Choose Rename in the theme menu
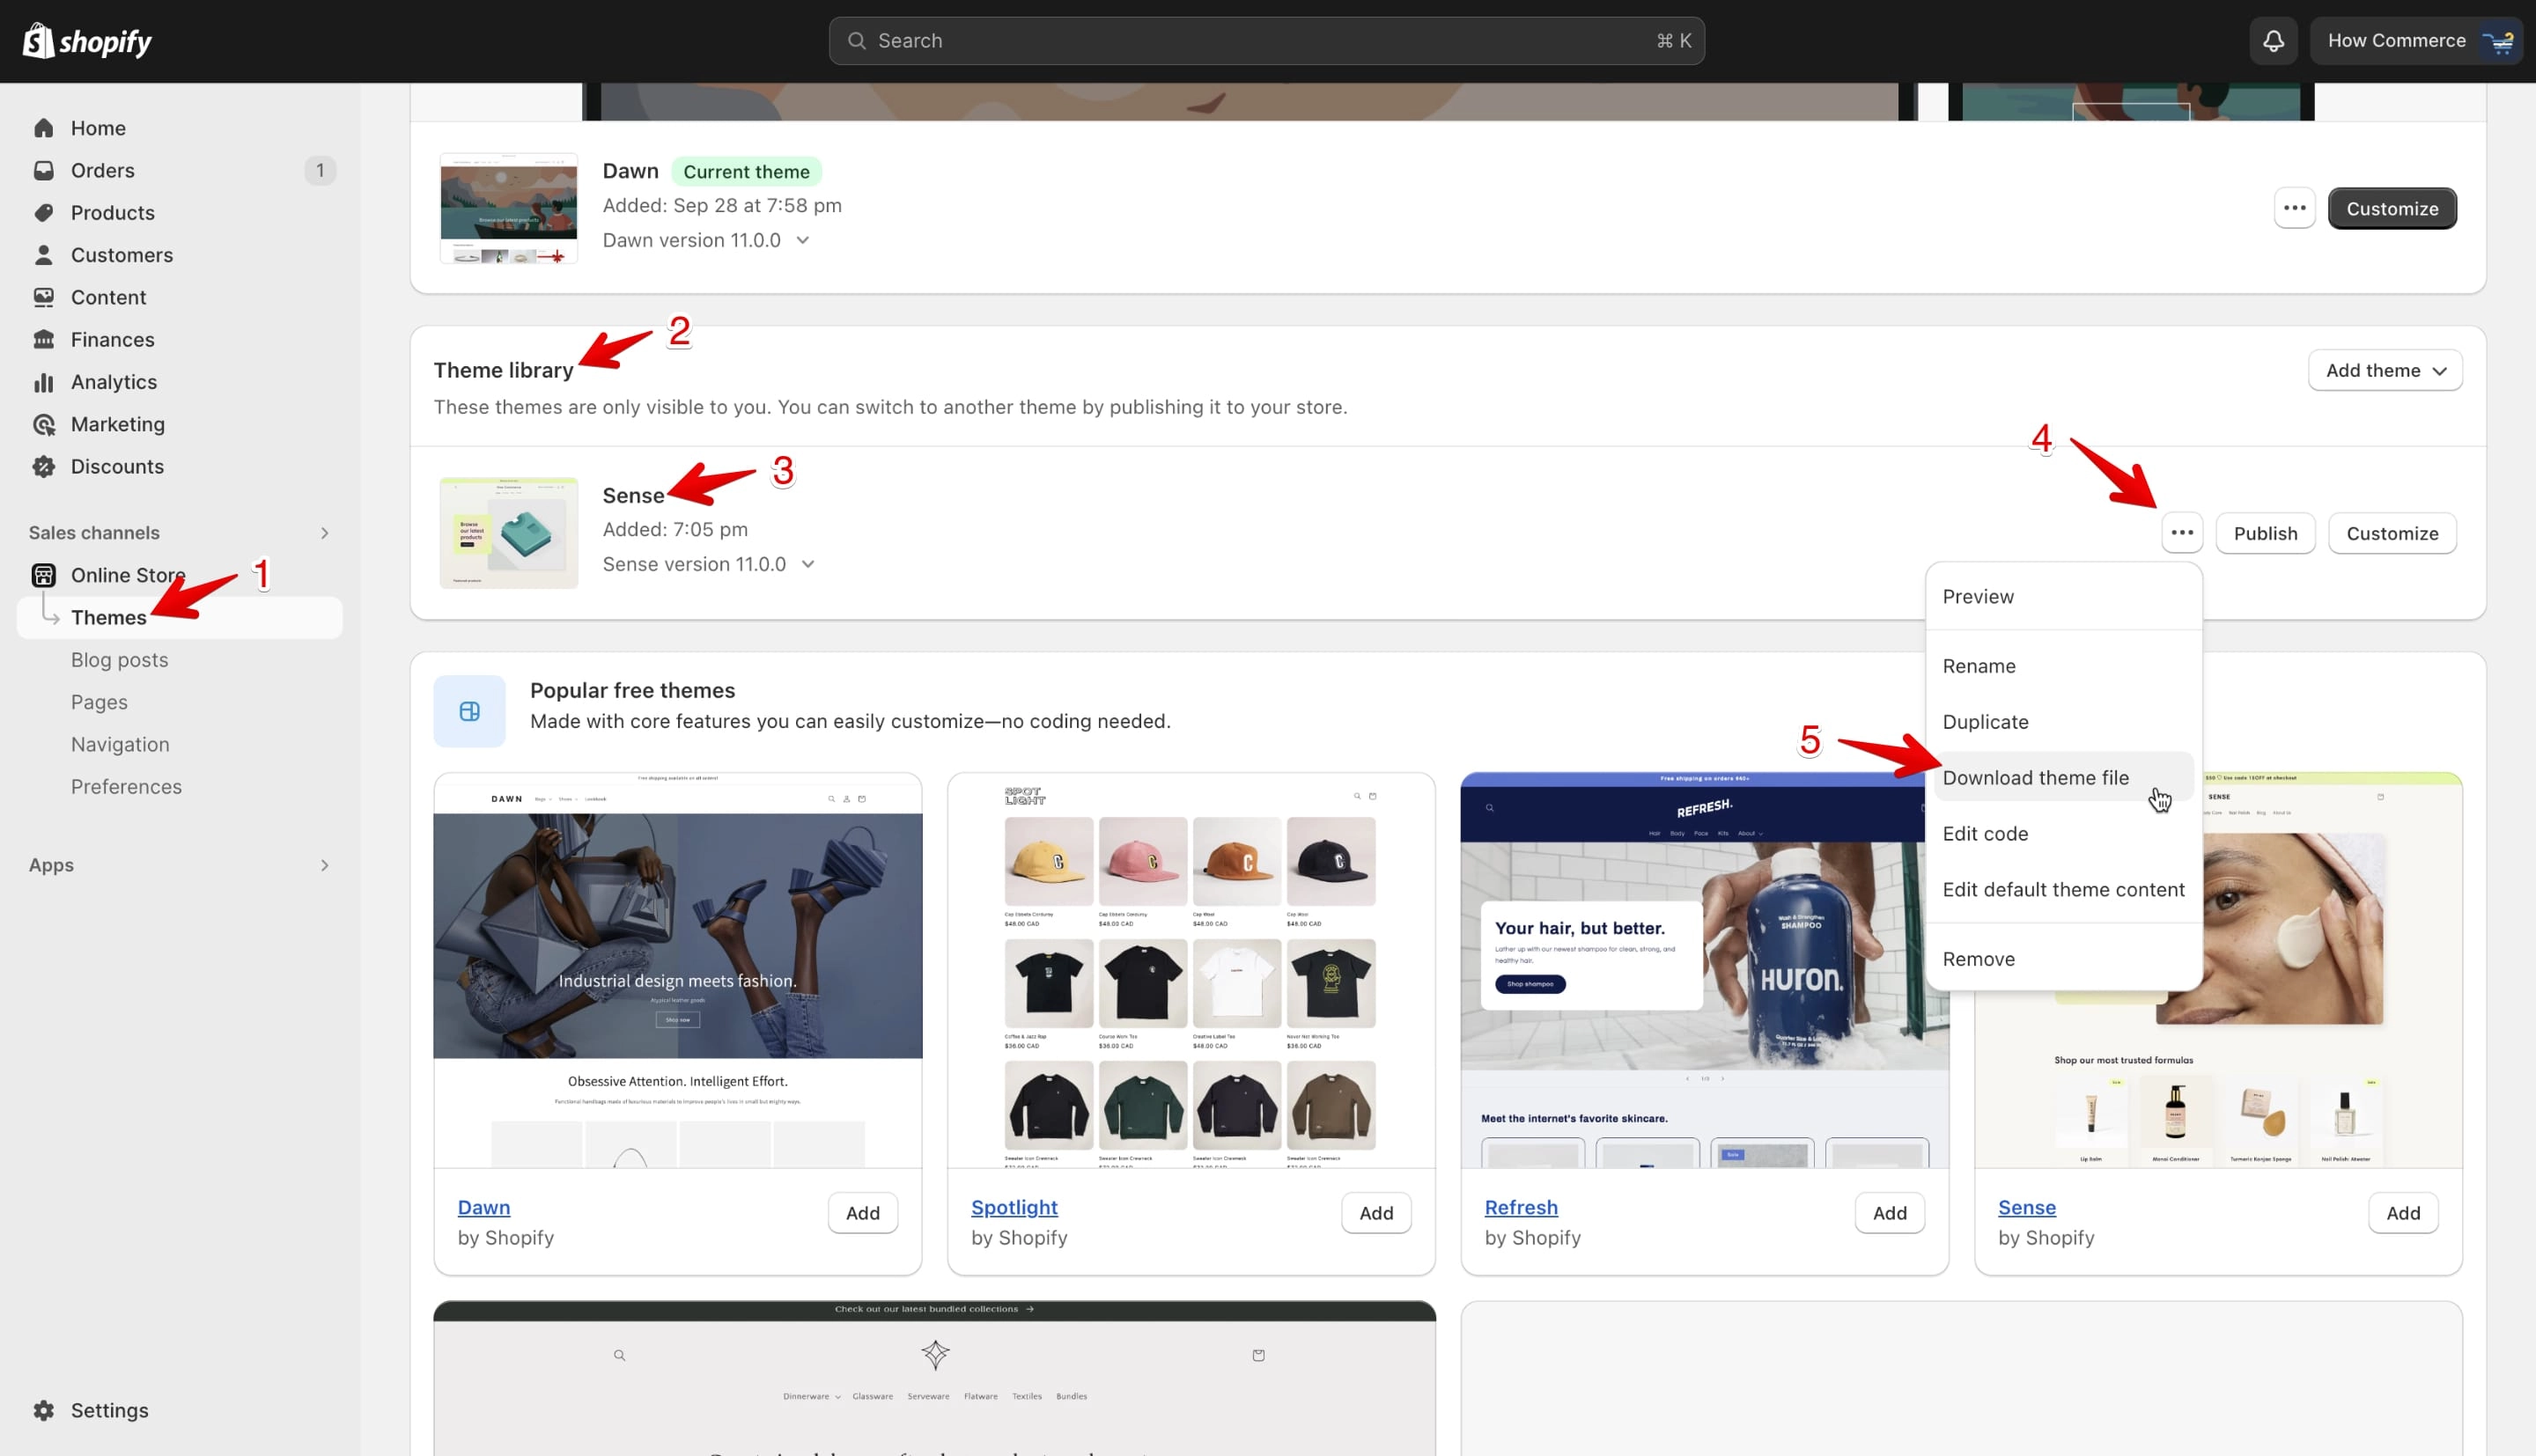The width and height of the screenshot is (2536, 1456). coord(2062,666)
